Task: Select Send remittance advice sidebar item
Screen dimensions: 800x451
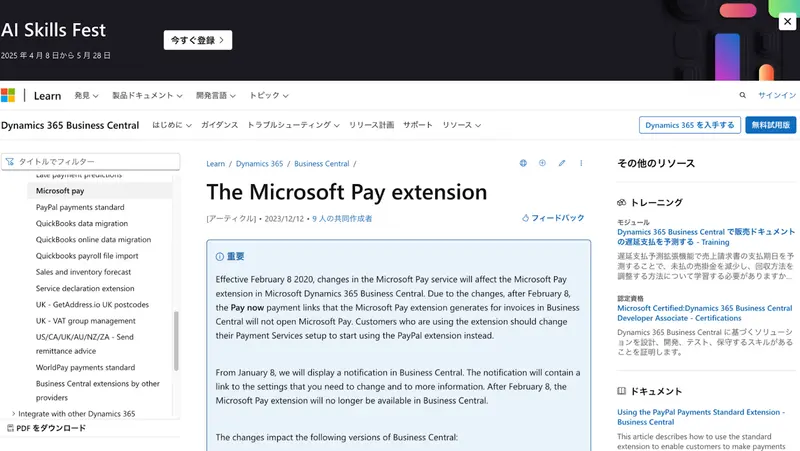Action: pyautogui.click(x=85, y=344)
